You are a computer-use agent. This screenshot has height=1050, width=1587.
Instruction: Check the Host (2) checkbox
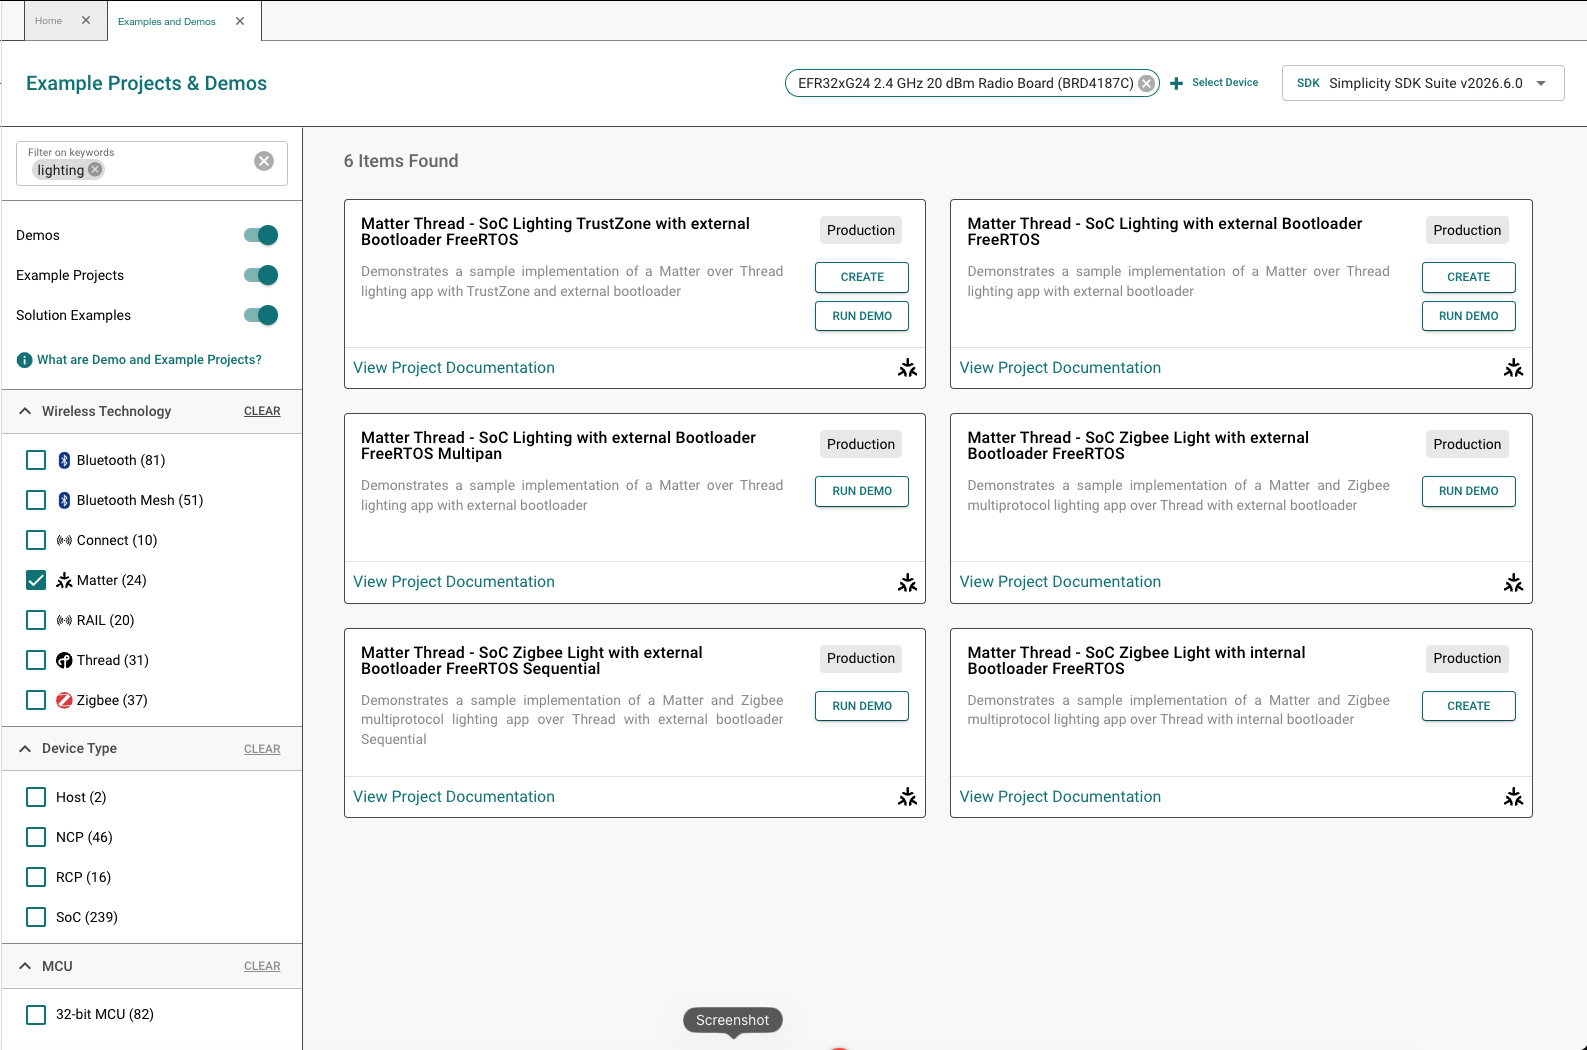coord(36,797)
